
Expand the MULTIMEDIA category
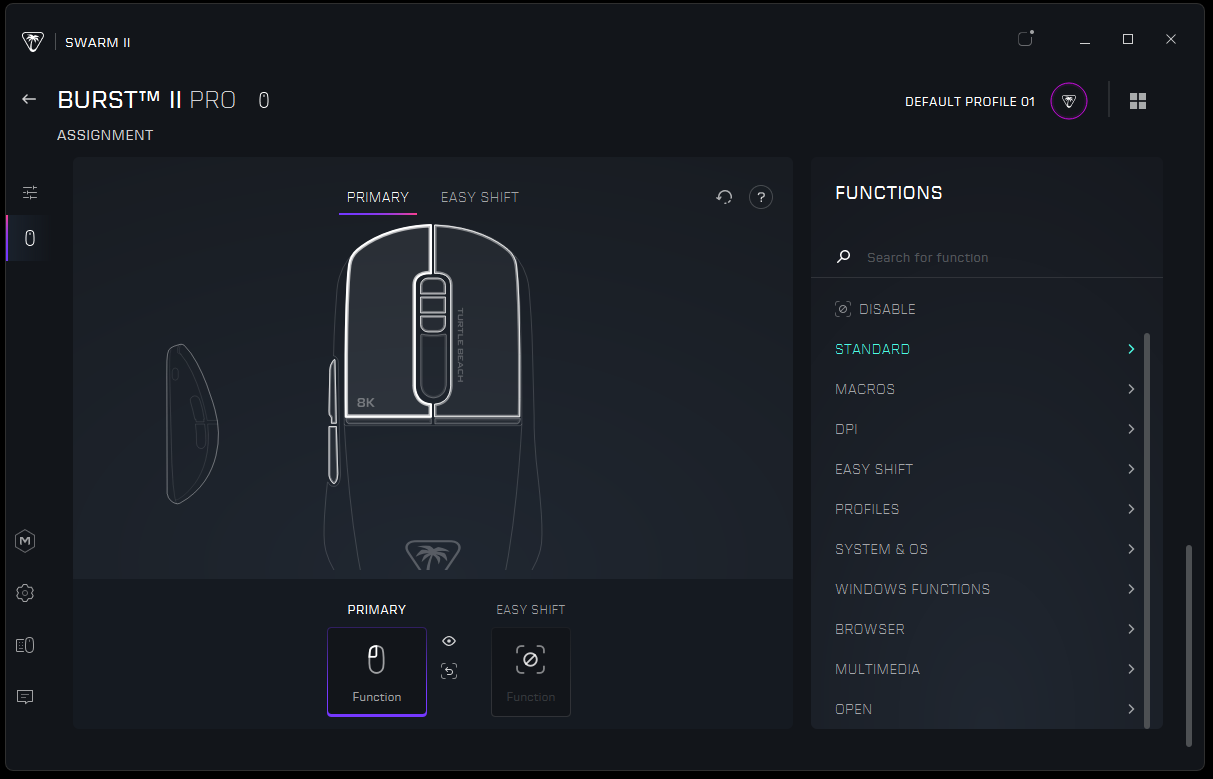pos(985,669)
